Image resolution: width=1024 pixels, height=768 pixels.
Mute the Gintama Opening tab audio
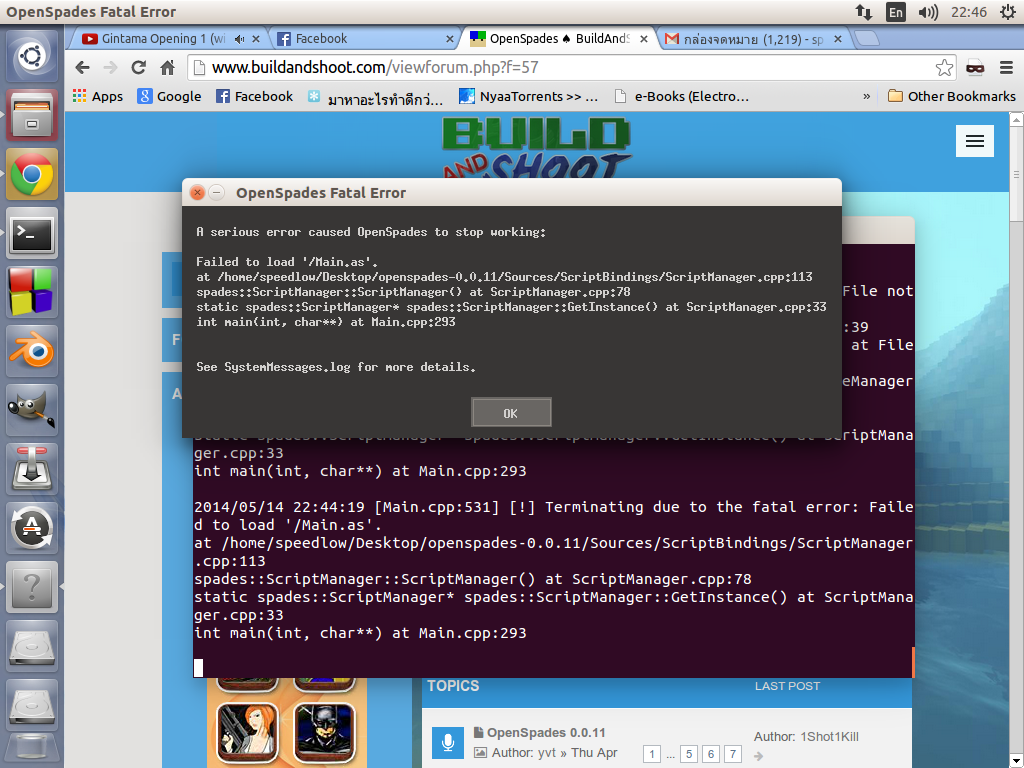click(x=240, y=39)
